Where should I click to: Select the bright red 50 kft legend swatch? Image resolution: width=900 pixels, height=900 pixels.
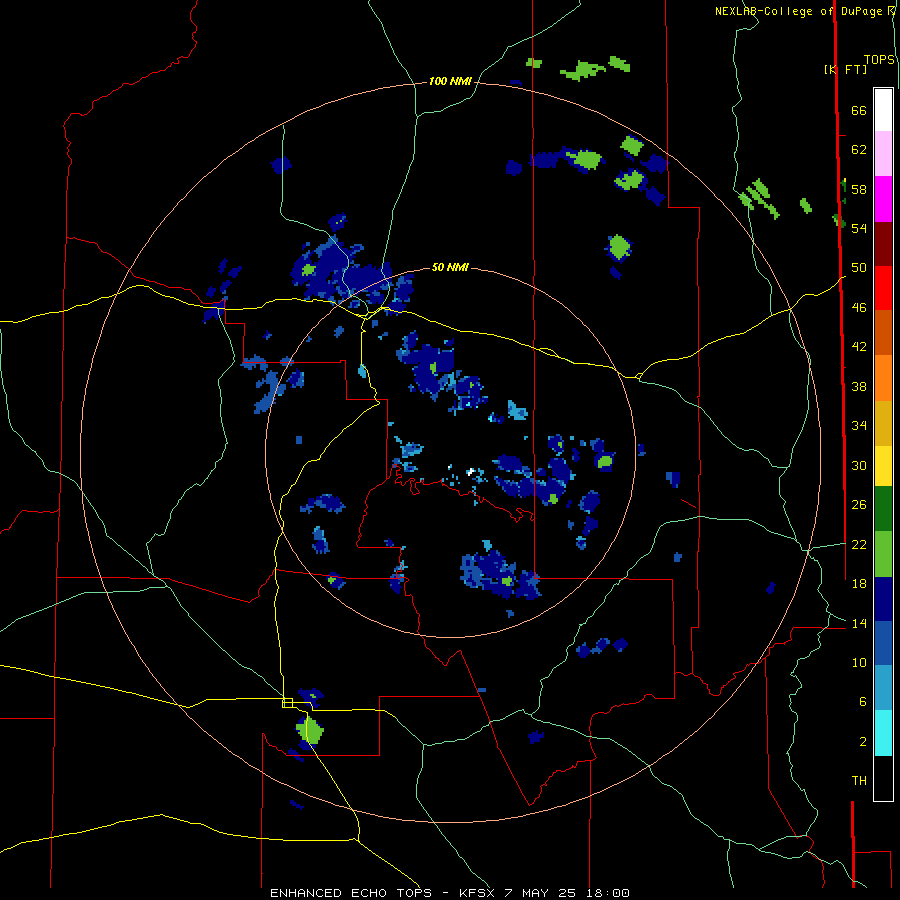click(x=883, y=288)
